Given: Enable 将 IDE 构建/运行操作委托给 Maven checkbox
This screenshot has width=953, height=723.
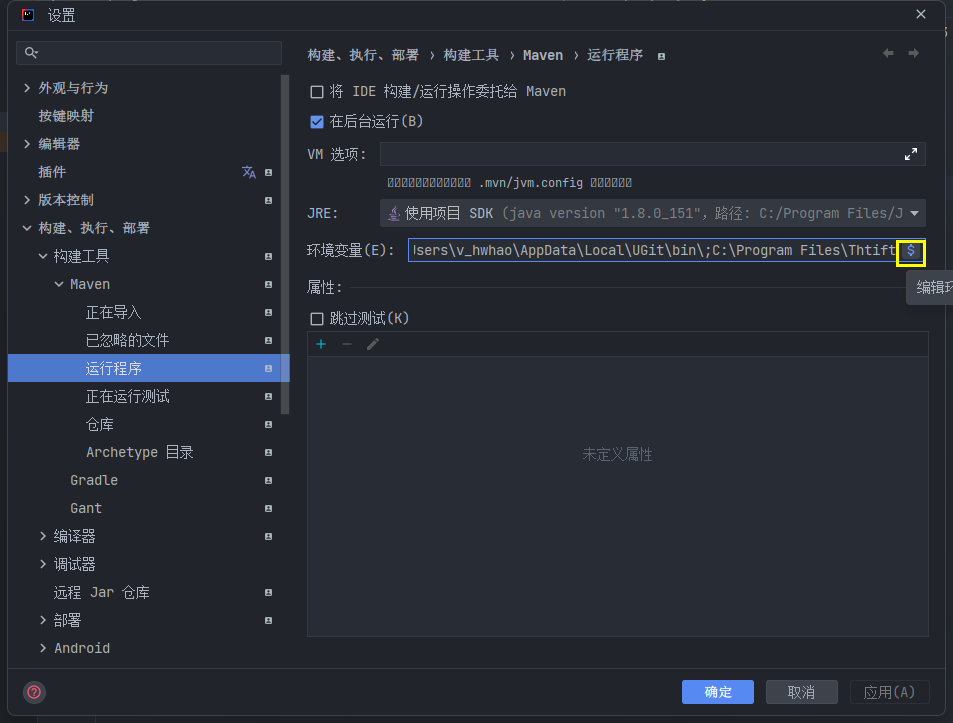Looking at the screenshot, I should tap(317, 92).
